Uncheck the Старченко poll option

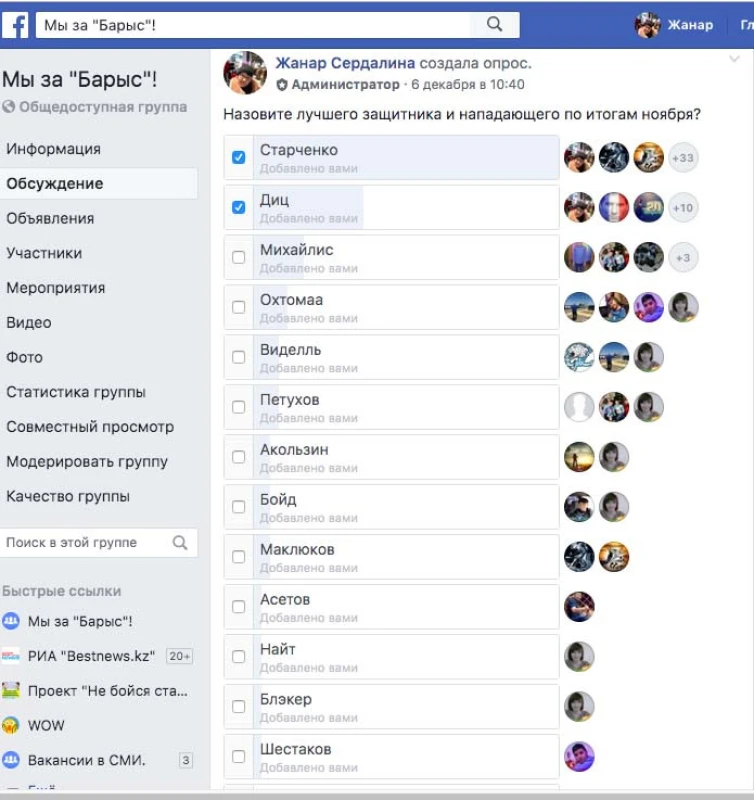pyautogui.click(x=238, y=157)
